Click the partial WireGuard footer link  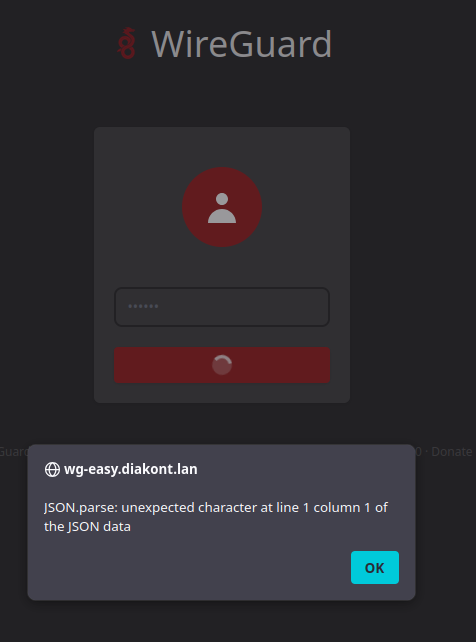click(14, 451)
